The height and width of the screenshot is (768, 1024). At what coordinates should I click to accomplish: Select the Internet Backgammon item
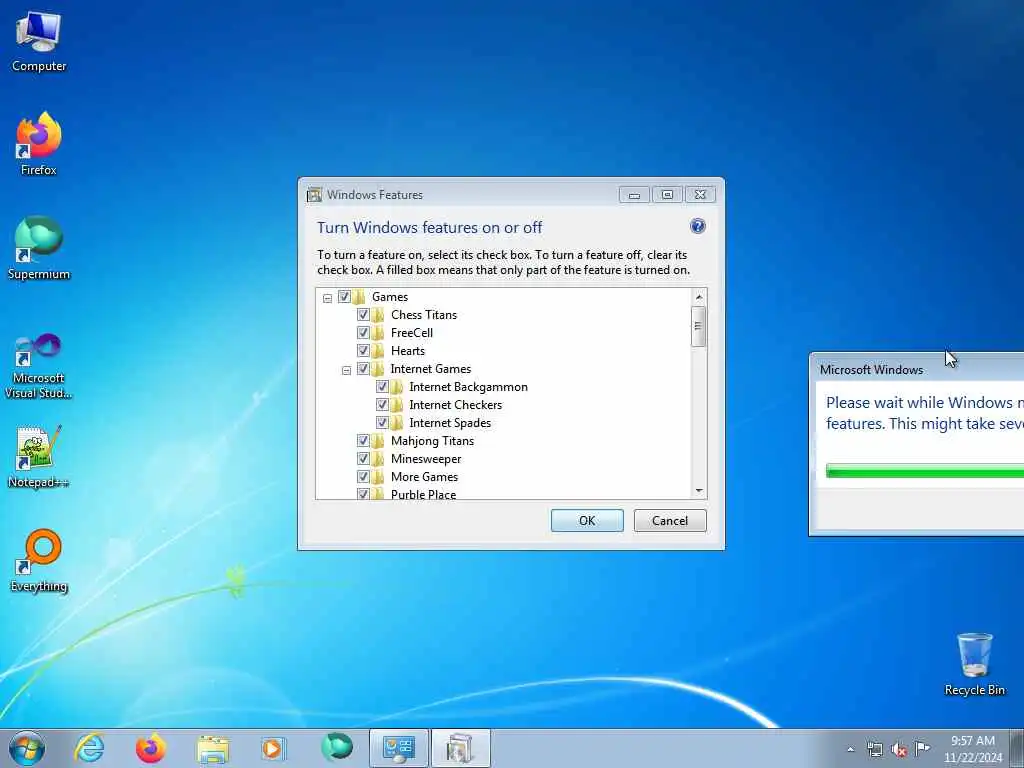point(468,387)
